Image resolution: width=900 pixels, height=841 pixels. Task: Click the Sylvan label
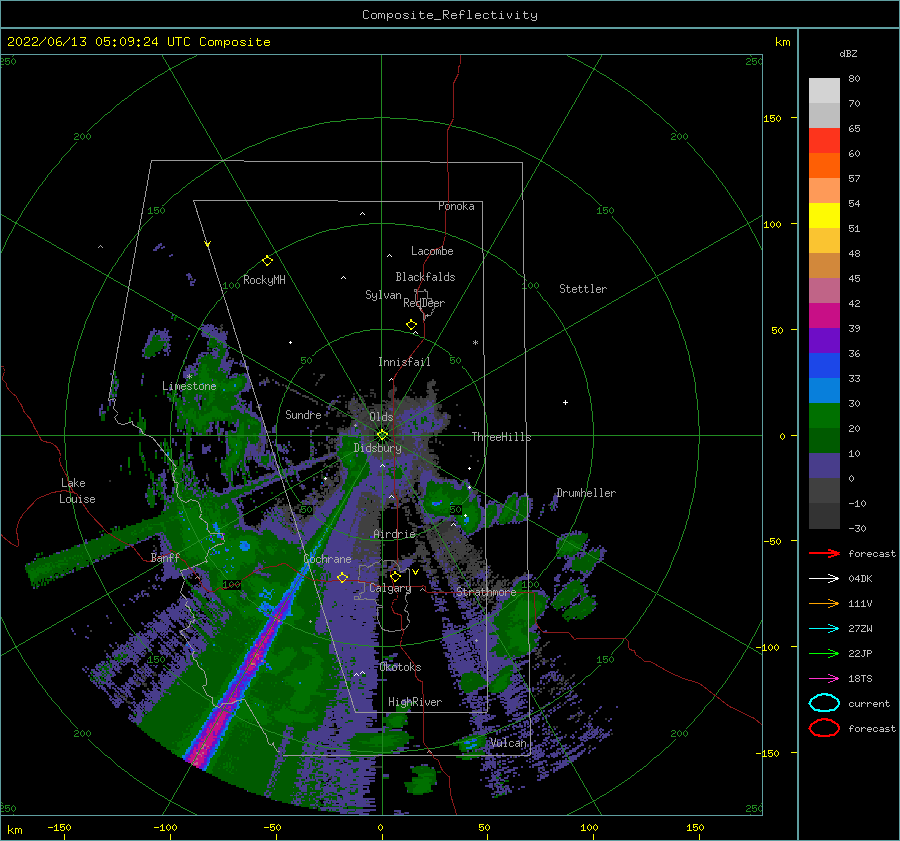[x=383, y=295]
